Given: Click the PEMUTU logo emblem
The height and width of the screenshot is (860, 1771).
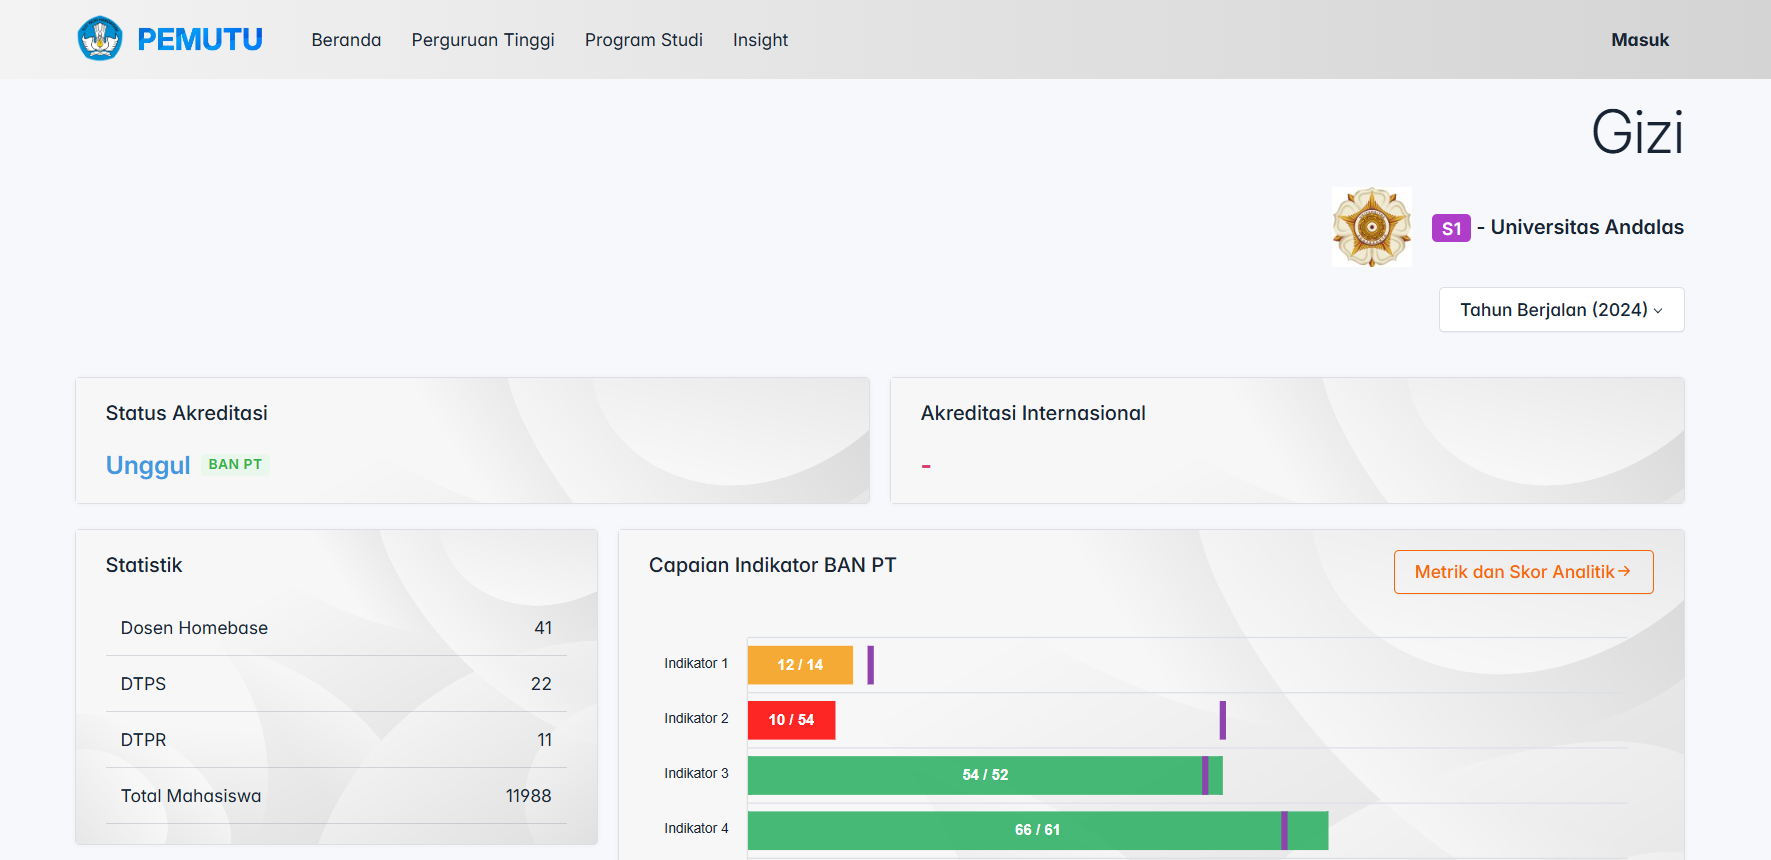Looking at the screenshot, I should point(100,39).
